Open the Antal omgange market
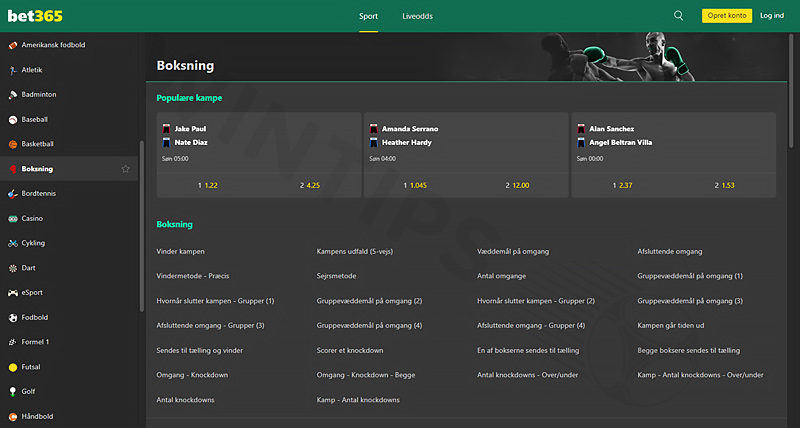800x428 pixels. [501, 276]
